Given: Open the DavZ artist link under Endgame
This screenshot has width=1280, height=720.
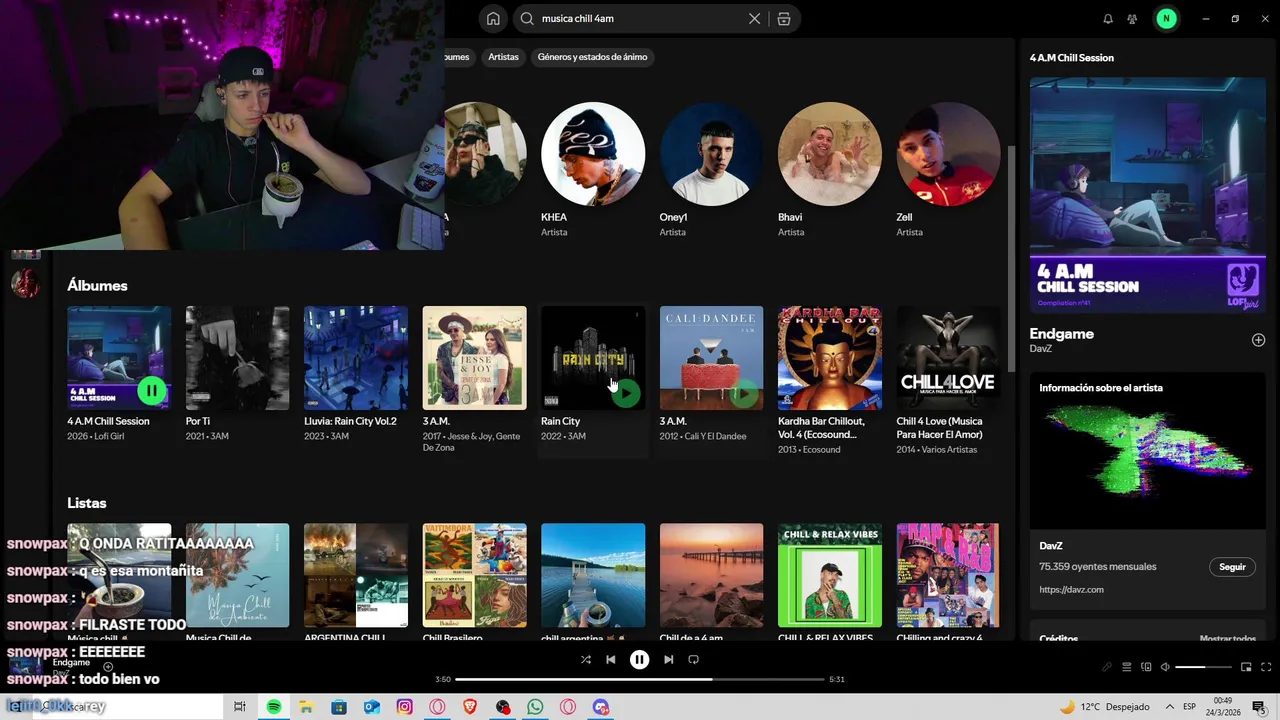Looking at the screenshot, I should (1041, 349).
